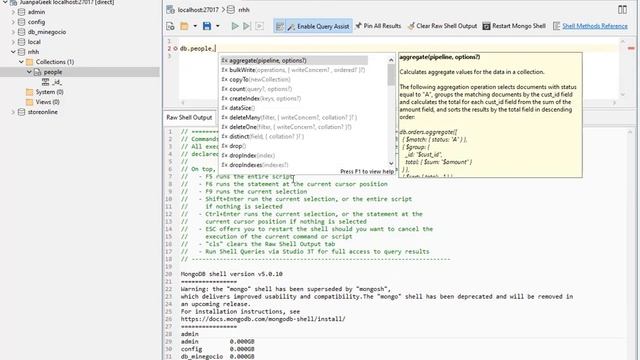Click the rrhh database icon in breadcrumb
This screenshot has width=640, height=360.
click(x=231, y=9)
